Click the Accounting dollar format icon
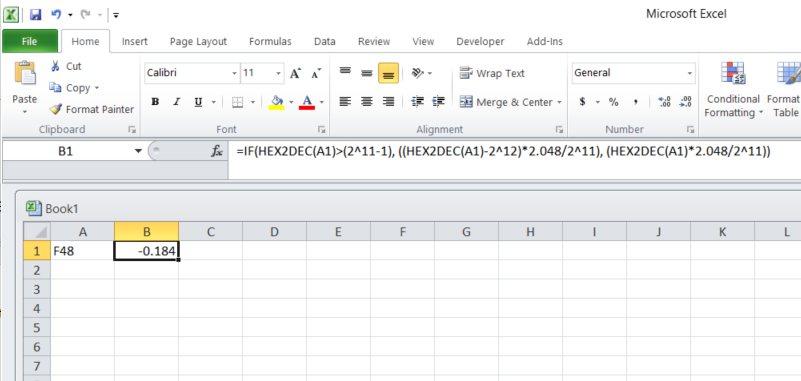Viewport: 801px width, 381px height. (x=582, y=102)
